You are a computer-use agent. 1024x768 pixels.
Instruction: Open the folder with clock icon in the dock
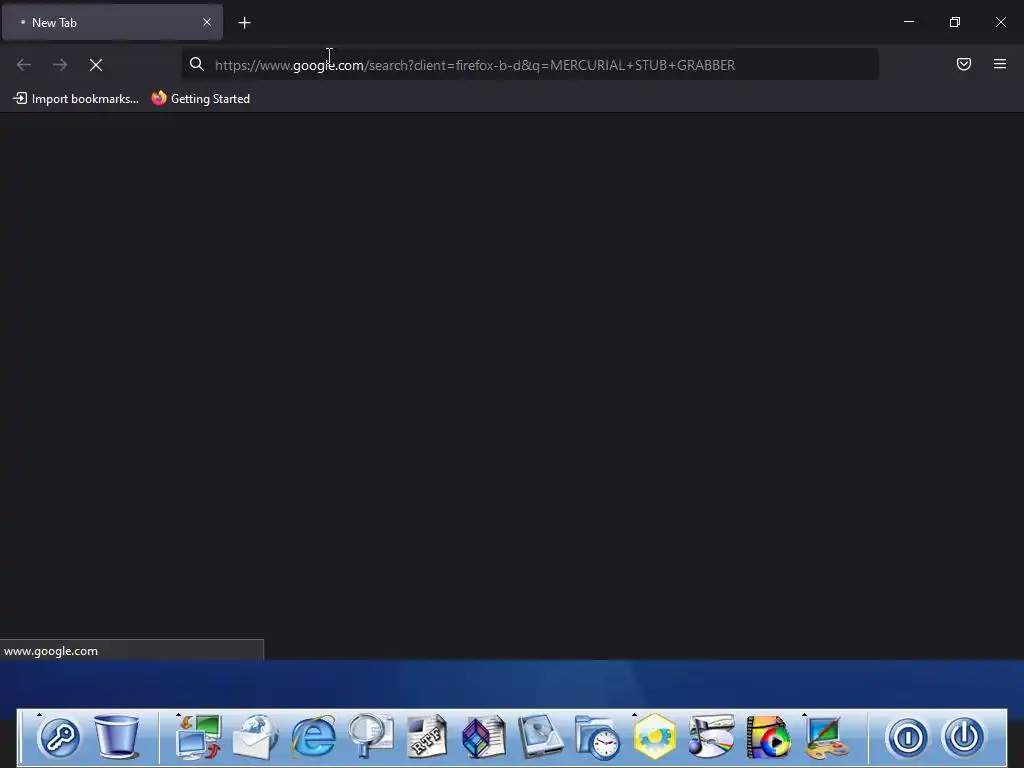[598, 737]
